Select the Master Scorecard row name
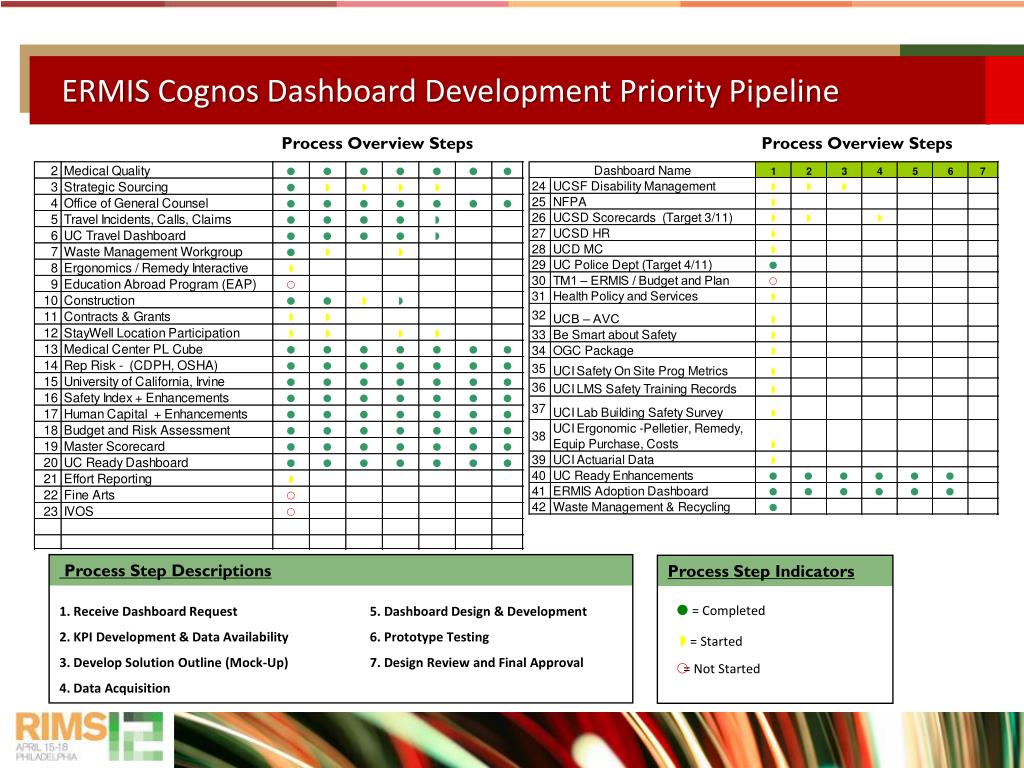The height and width of the screenshot is (768, 1024). (x=114, y=447)
